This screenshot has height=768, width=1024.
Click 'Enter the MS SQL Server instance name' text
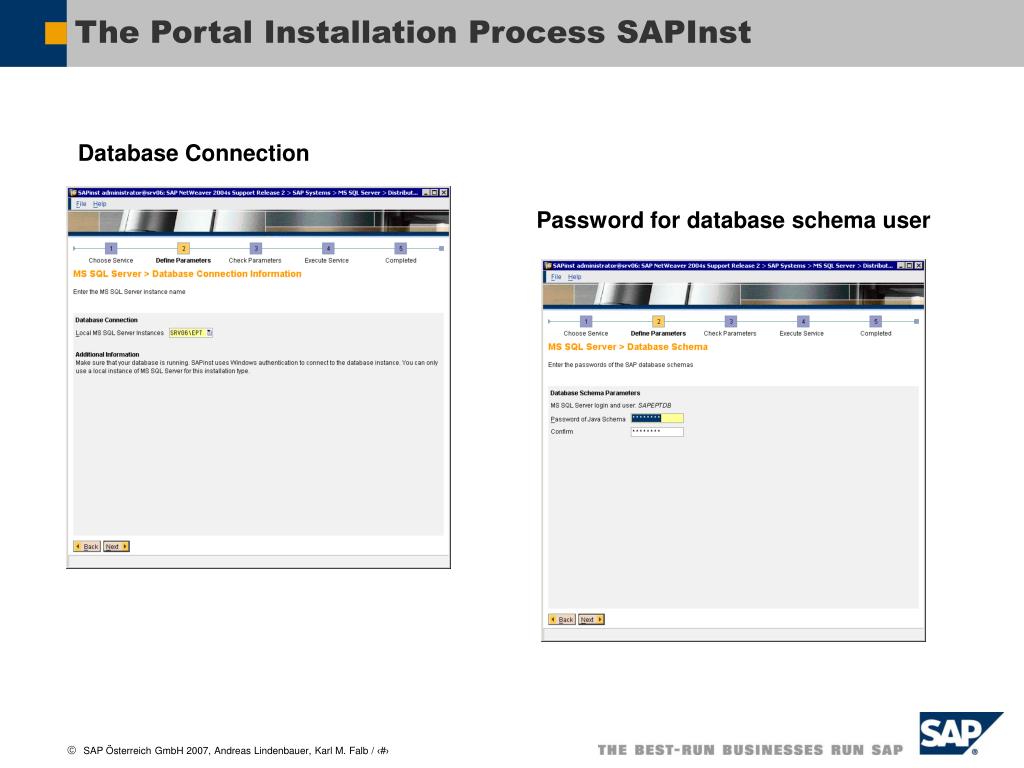129,292
